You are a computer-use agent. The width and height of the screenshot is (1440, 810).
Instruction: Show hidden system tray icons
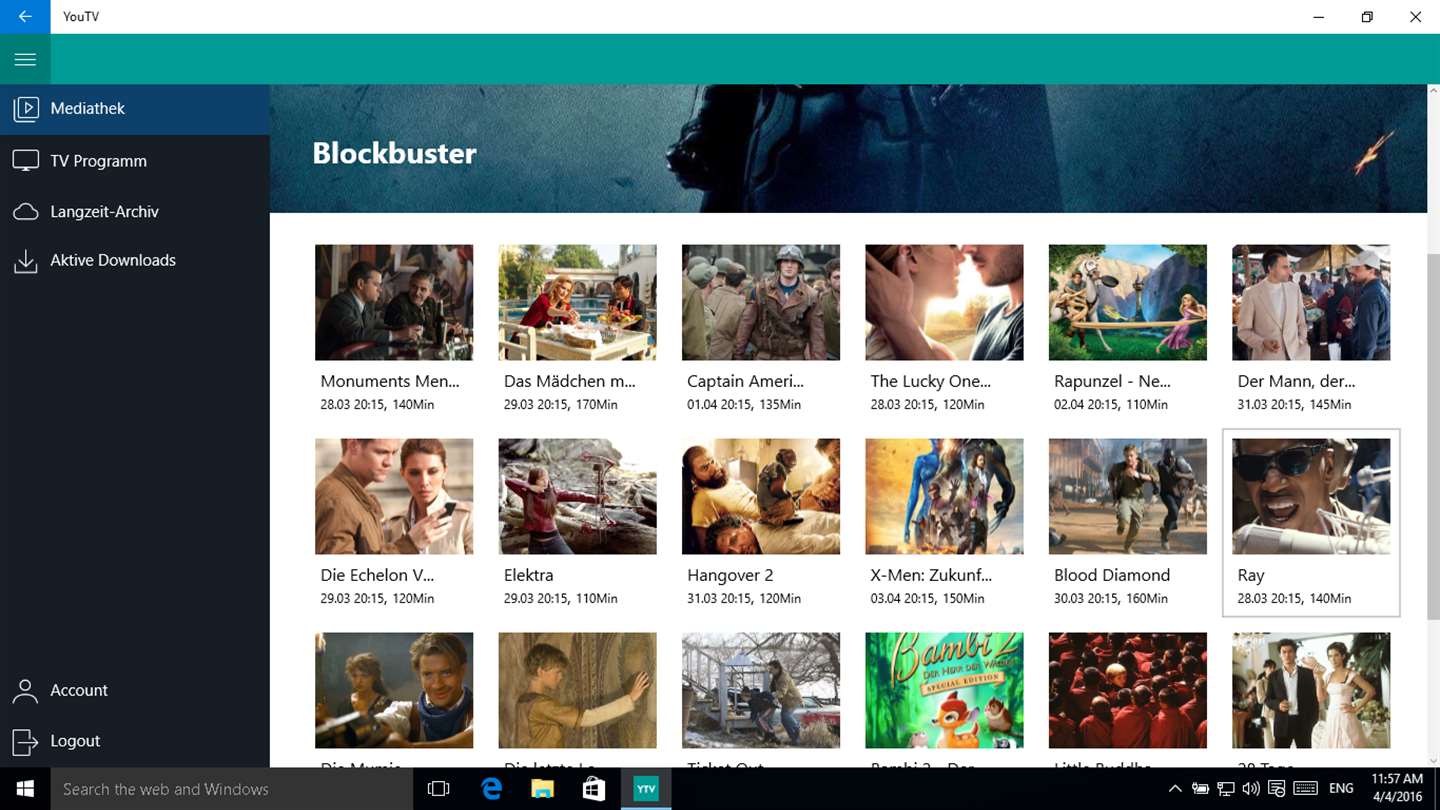click(1175, 789)
